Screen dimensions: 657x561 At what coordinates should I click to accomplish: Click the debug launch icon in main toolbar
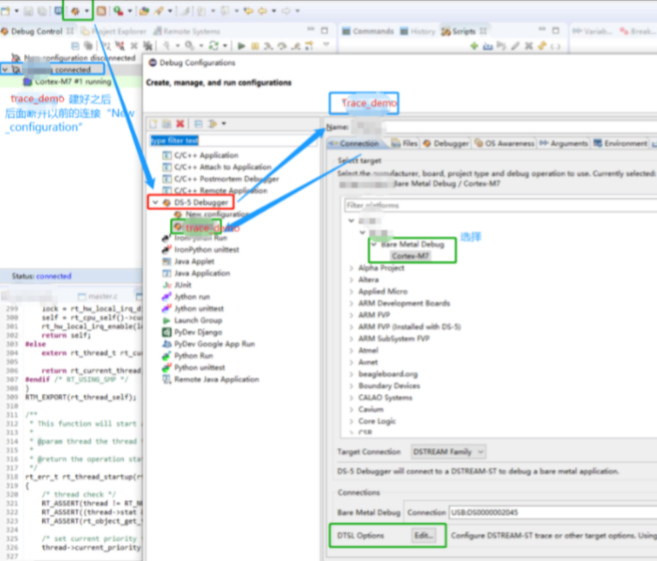coord(73,10)
